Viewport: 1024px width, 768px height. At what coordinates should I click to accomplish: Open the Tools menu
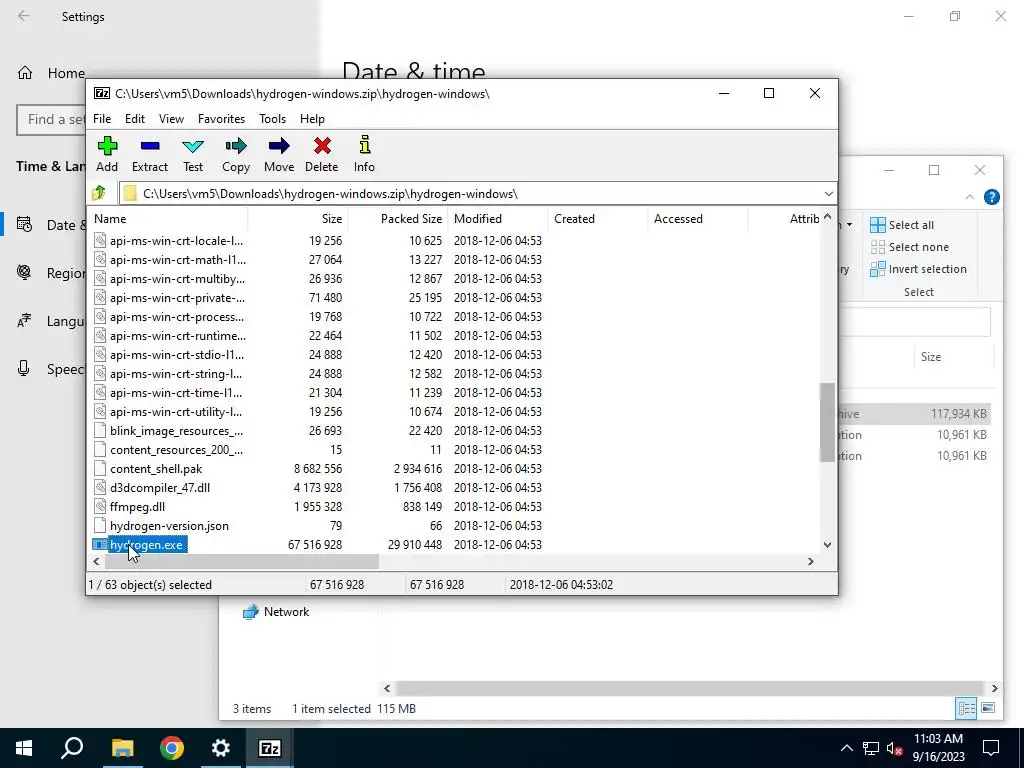272,119
